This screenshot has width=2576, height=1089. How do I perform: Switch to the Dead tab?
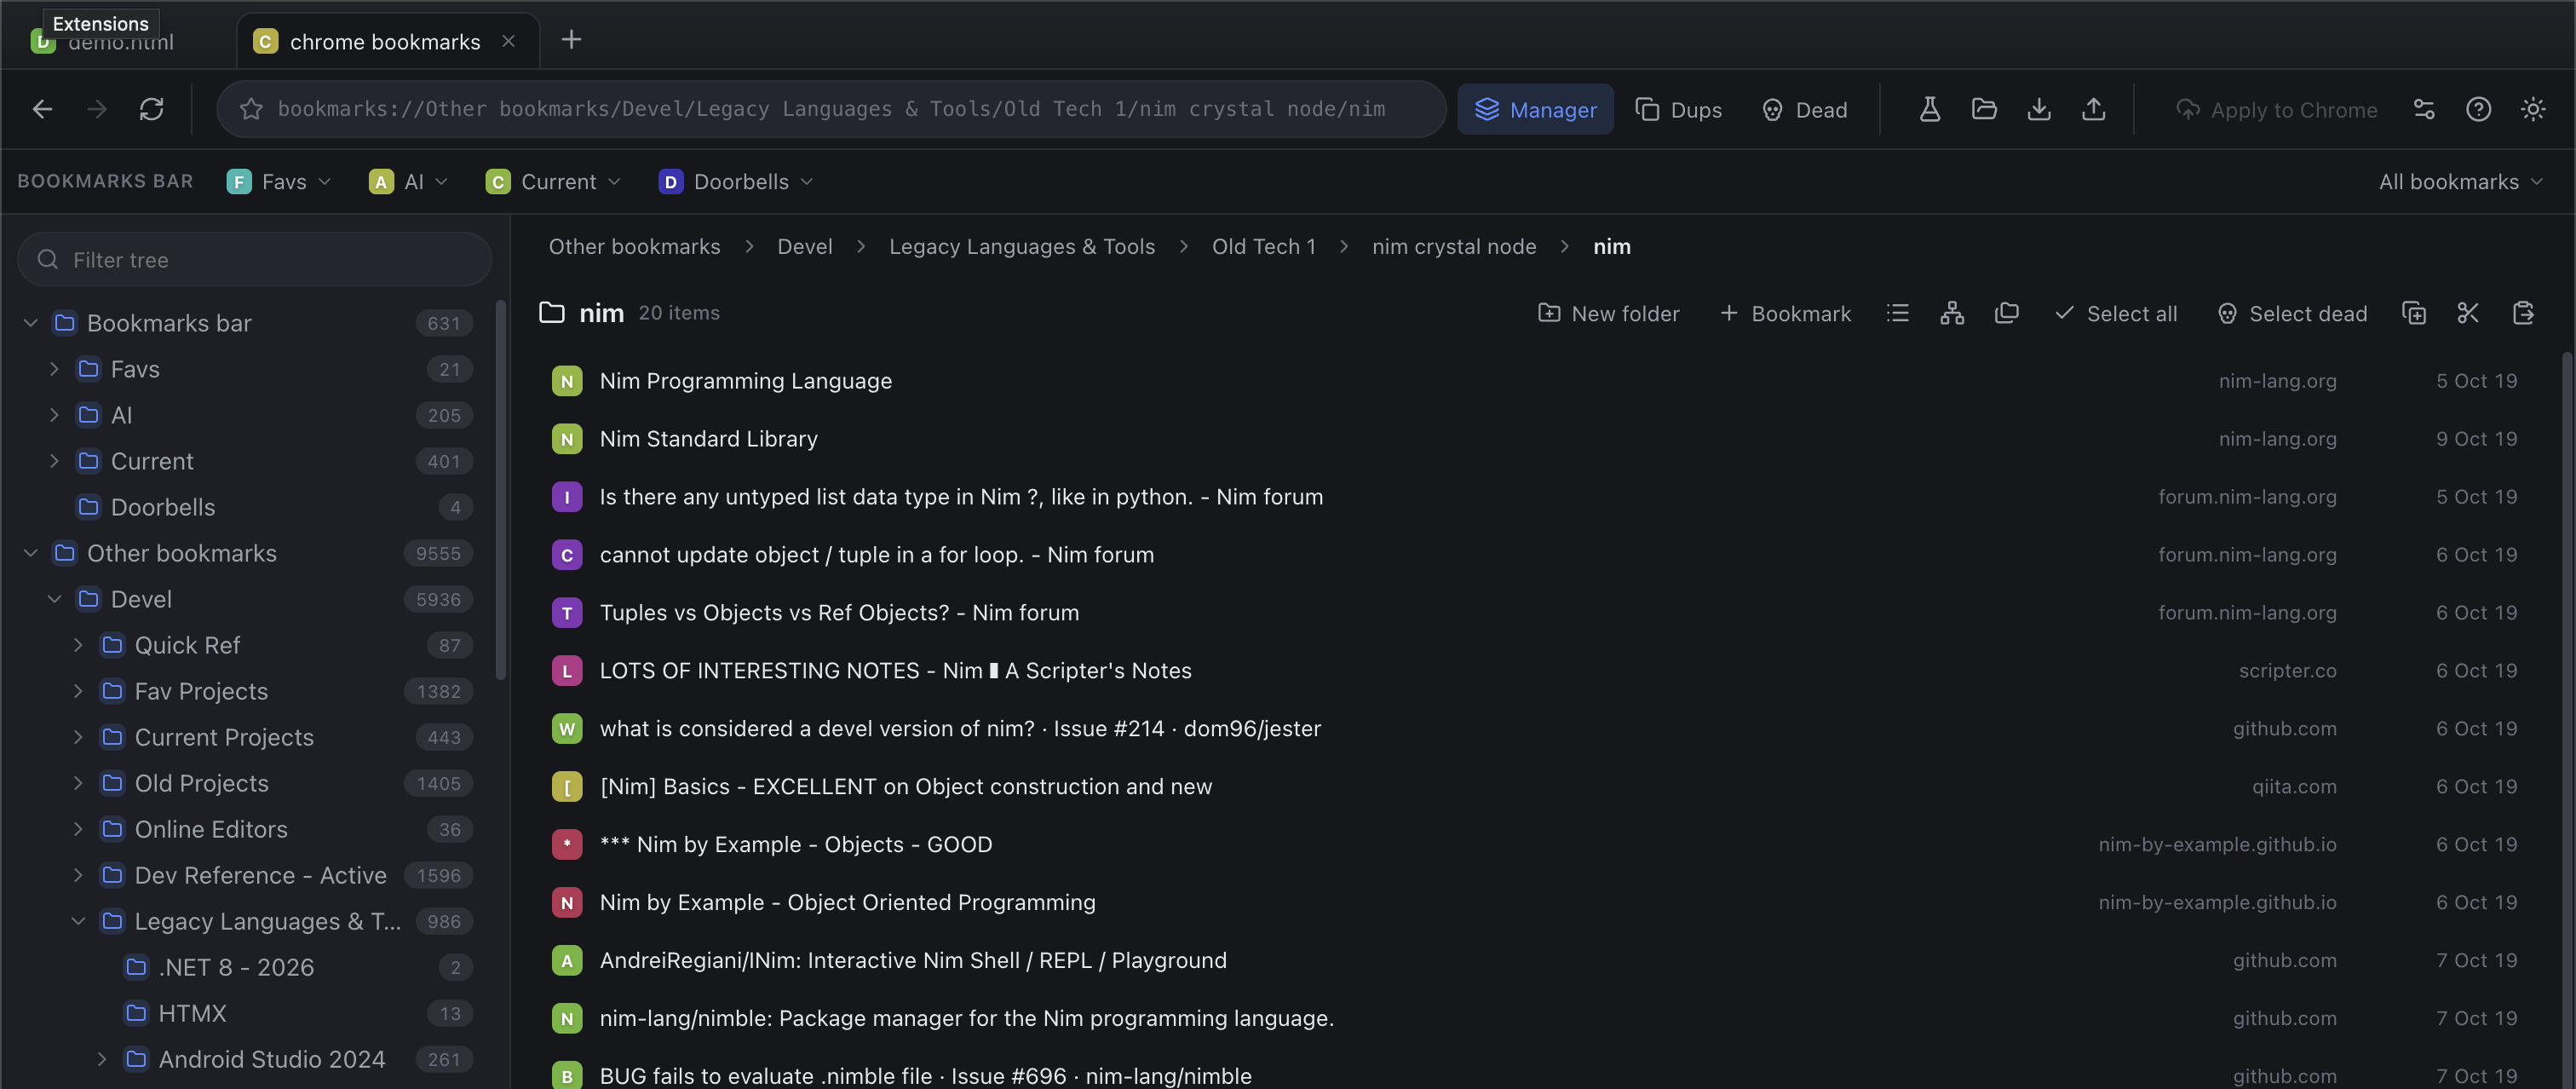[1805, 109]
